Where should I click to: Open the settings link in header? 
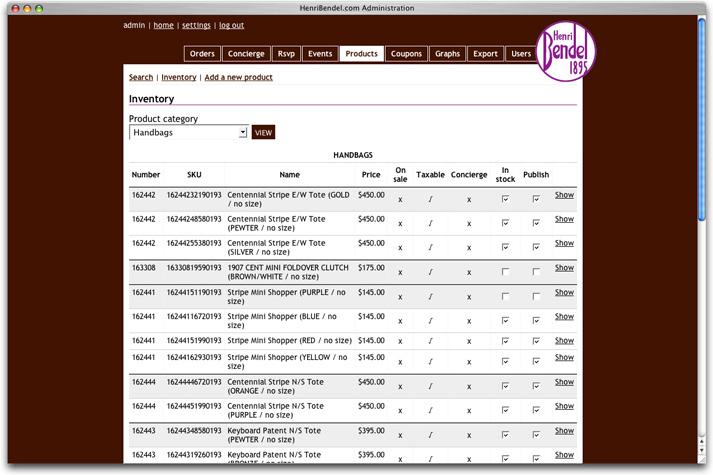click(x=196, y=25)
